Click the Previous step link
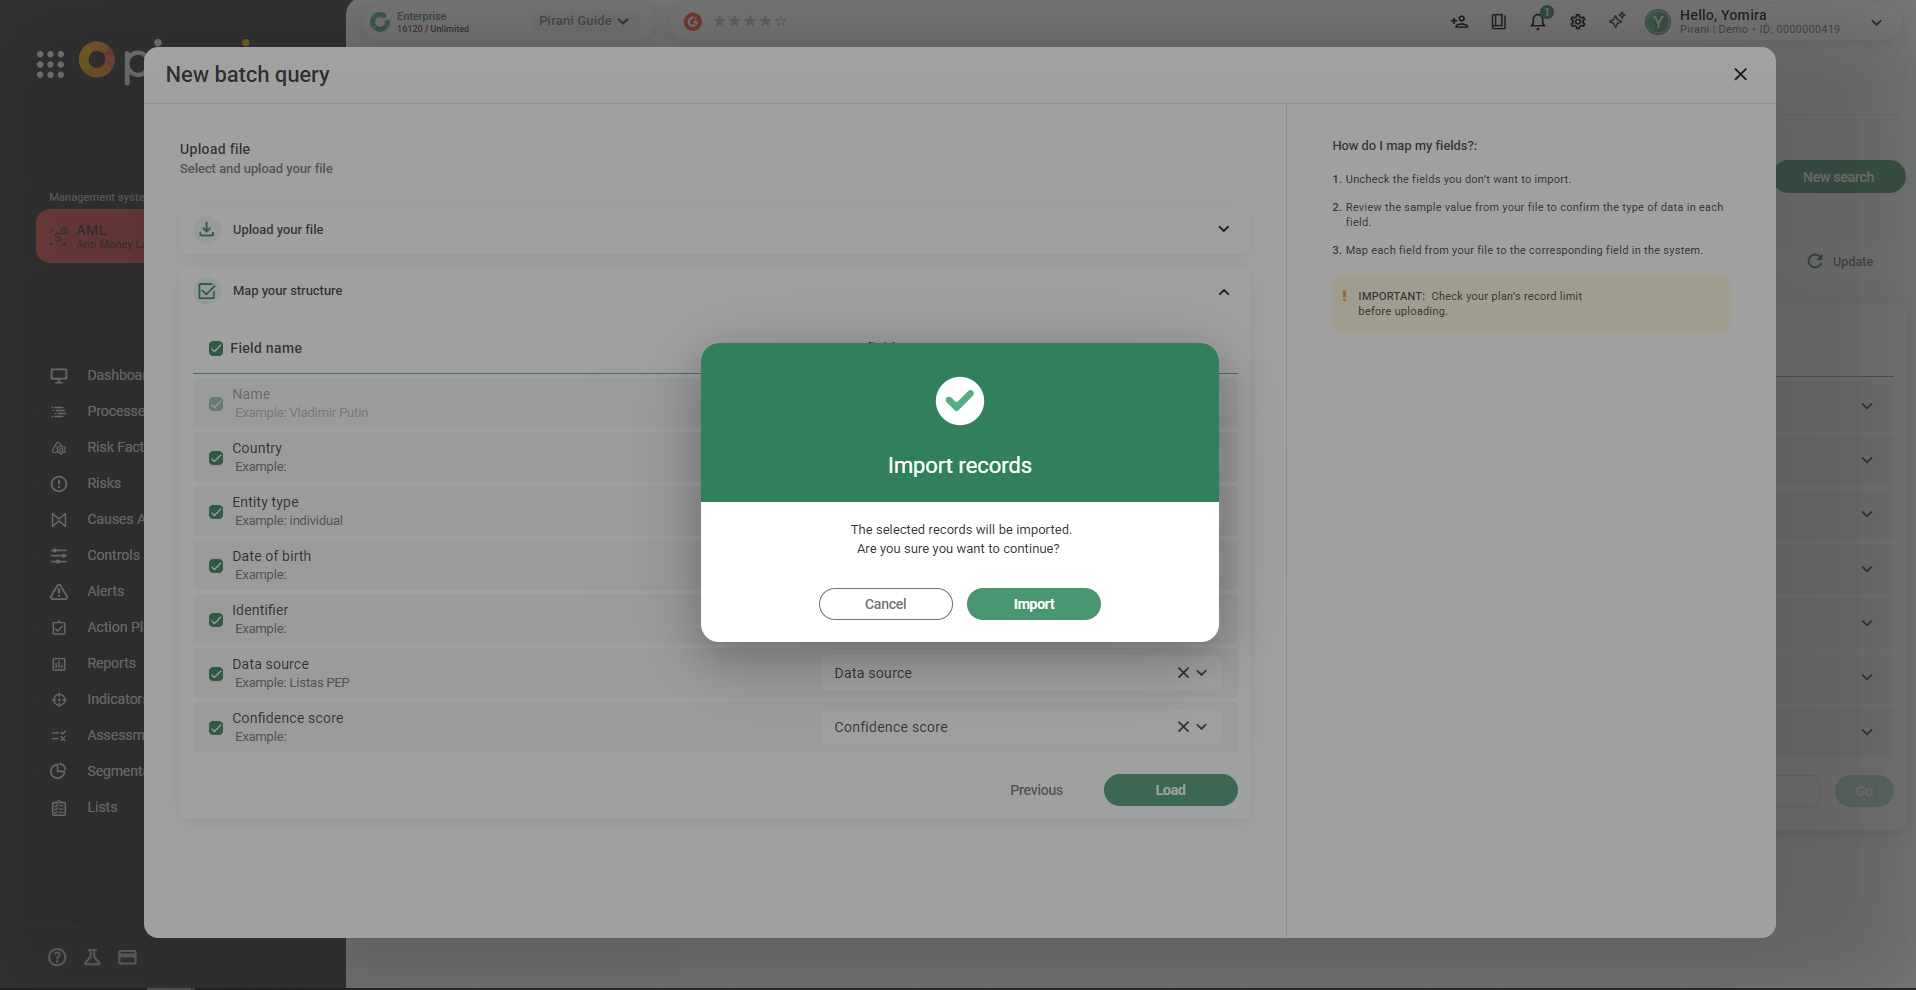The height and width of the screenshot is (990, 1916). click(1036, 790)
